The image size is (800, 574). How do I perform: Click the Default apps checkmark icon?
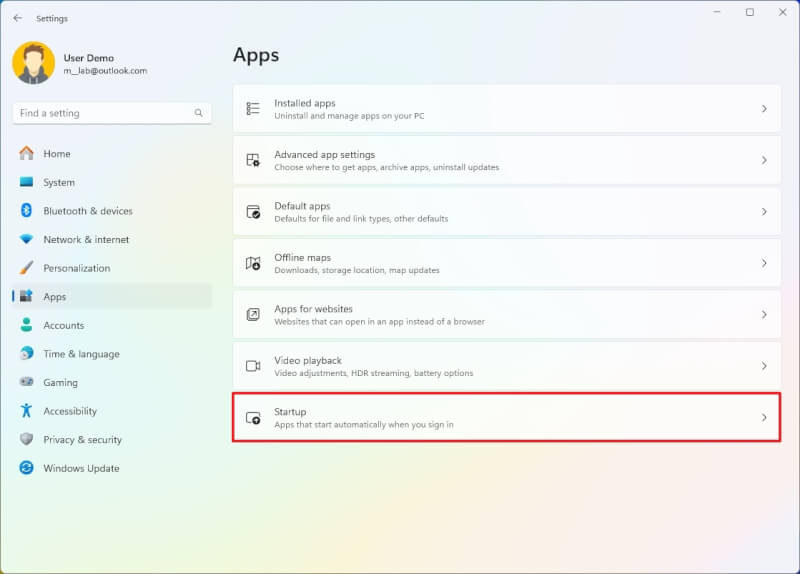[x=253, y=212]
